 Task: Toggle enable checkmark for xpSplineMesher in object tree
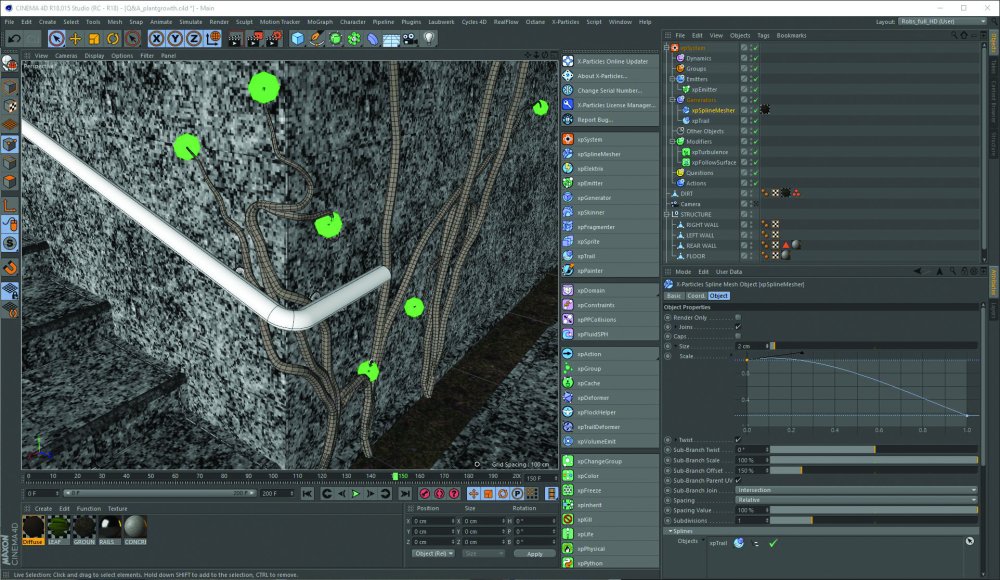[756, 110]
